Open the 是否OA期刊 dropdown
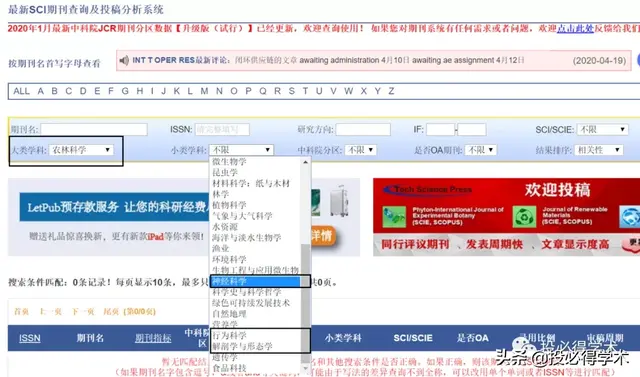Viewport: 640px width, 377px height. (x=480, y=150)
